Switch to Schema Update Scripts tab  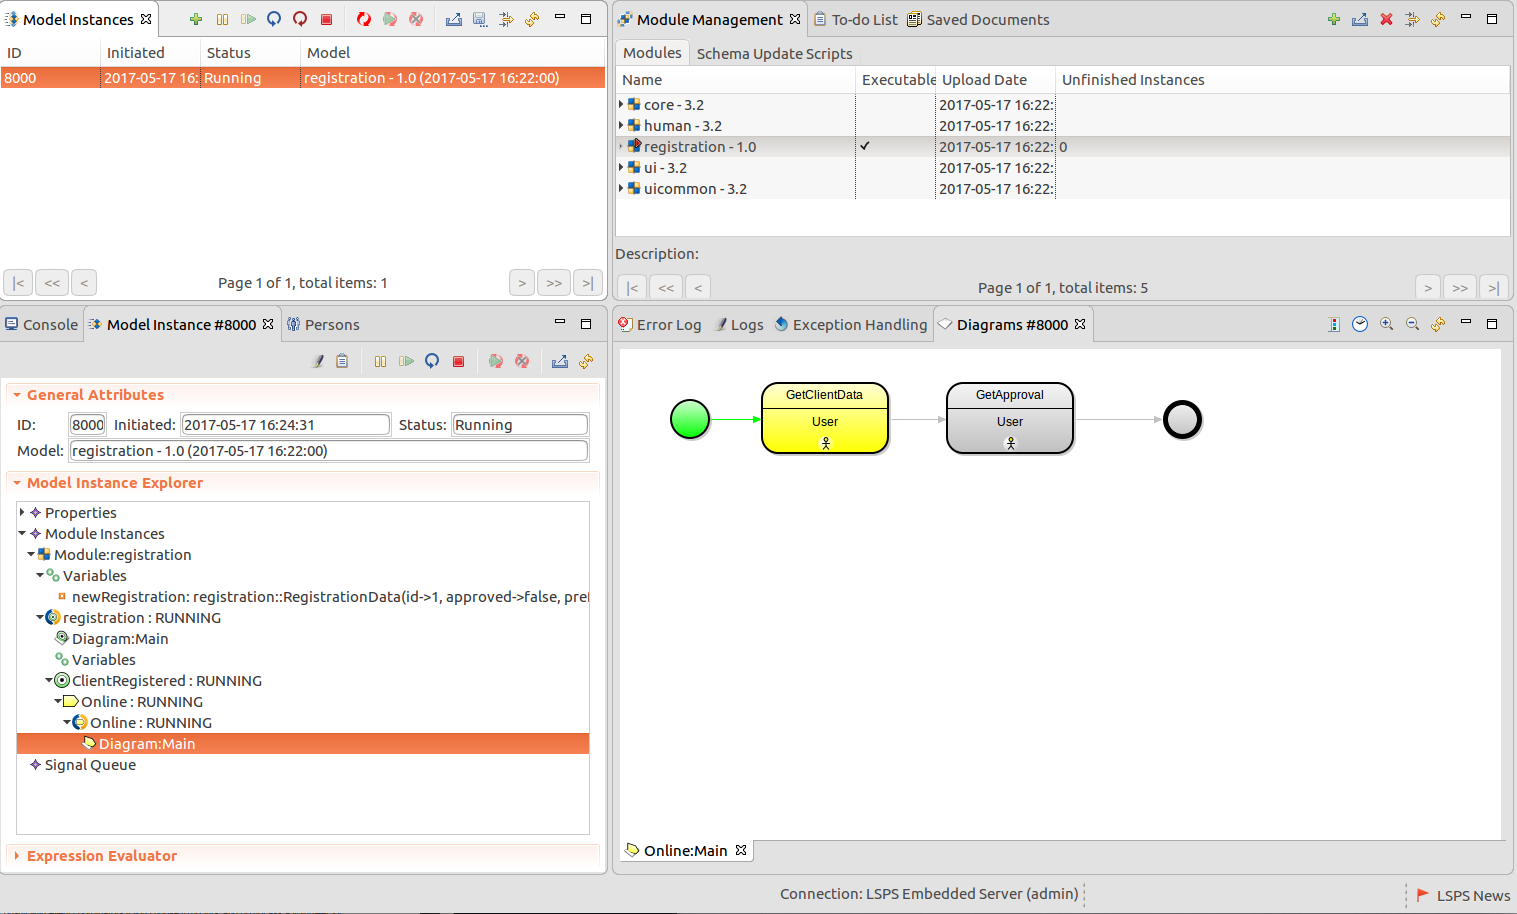775,54
